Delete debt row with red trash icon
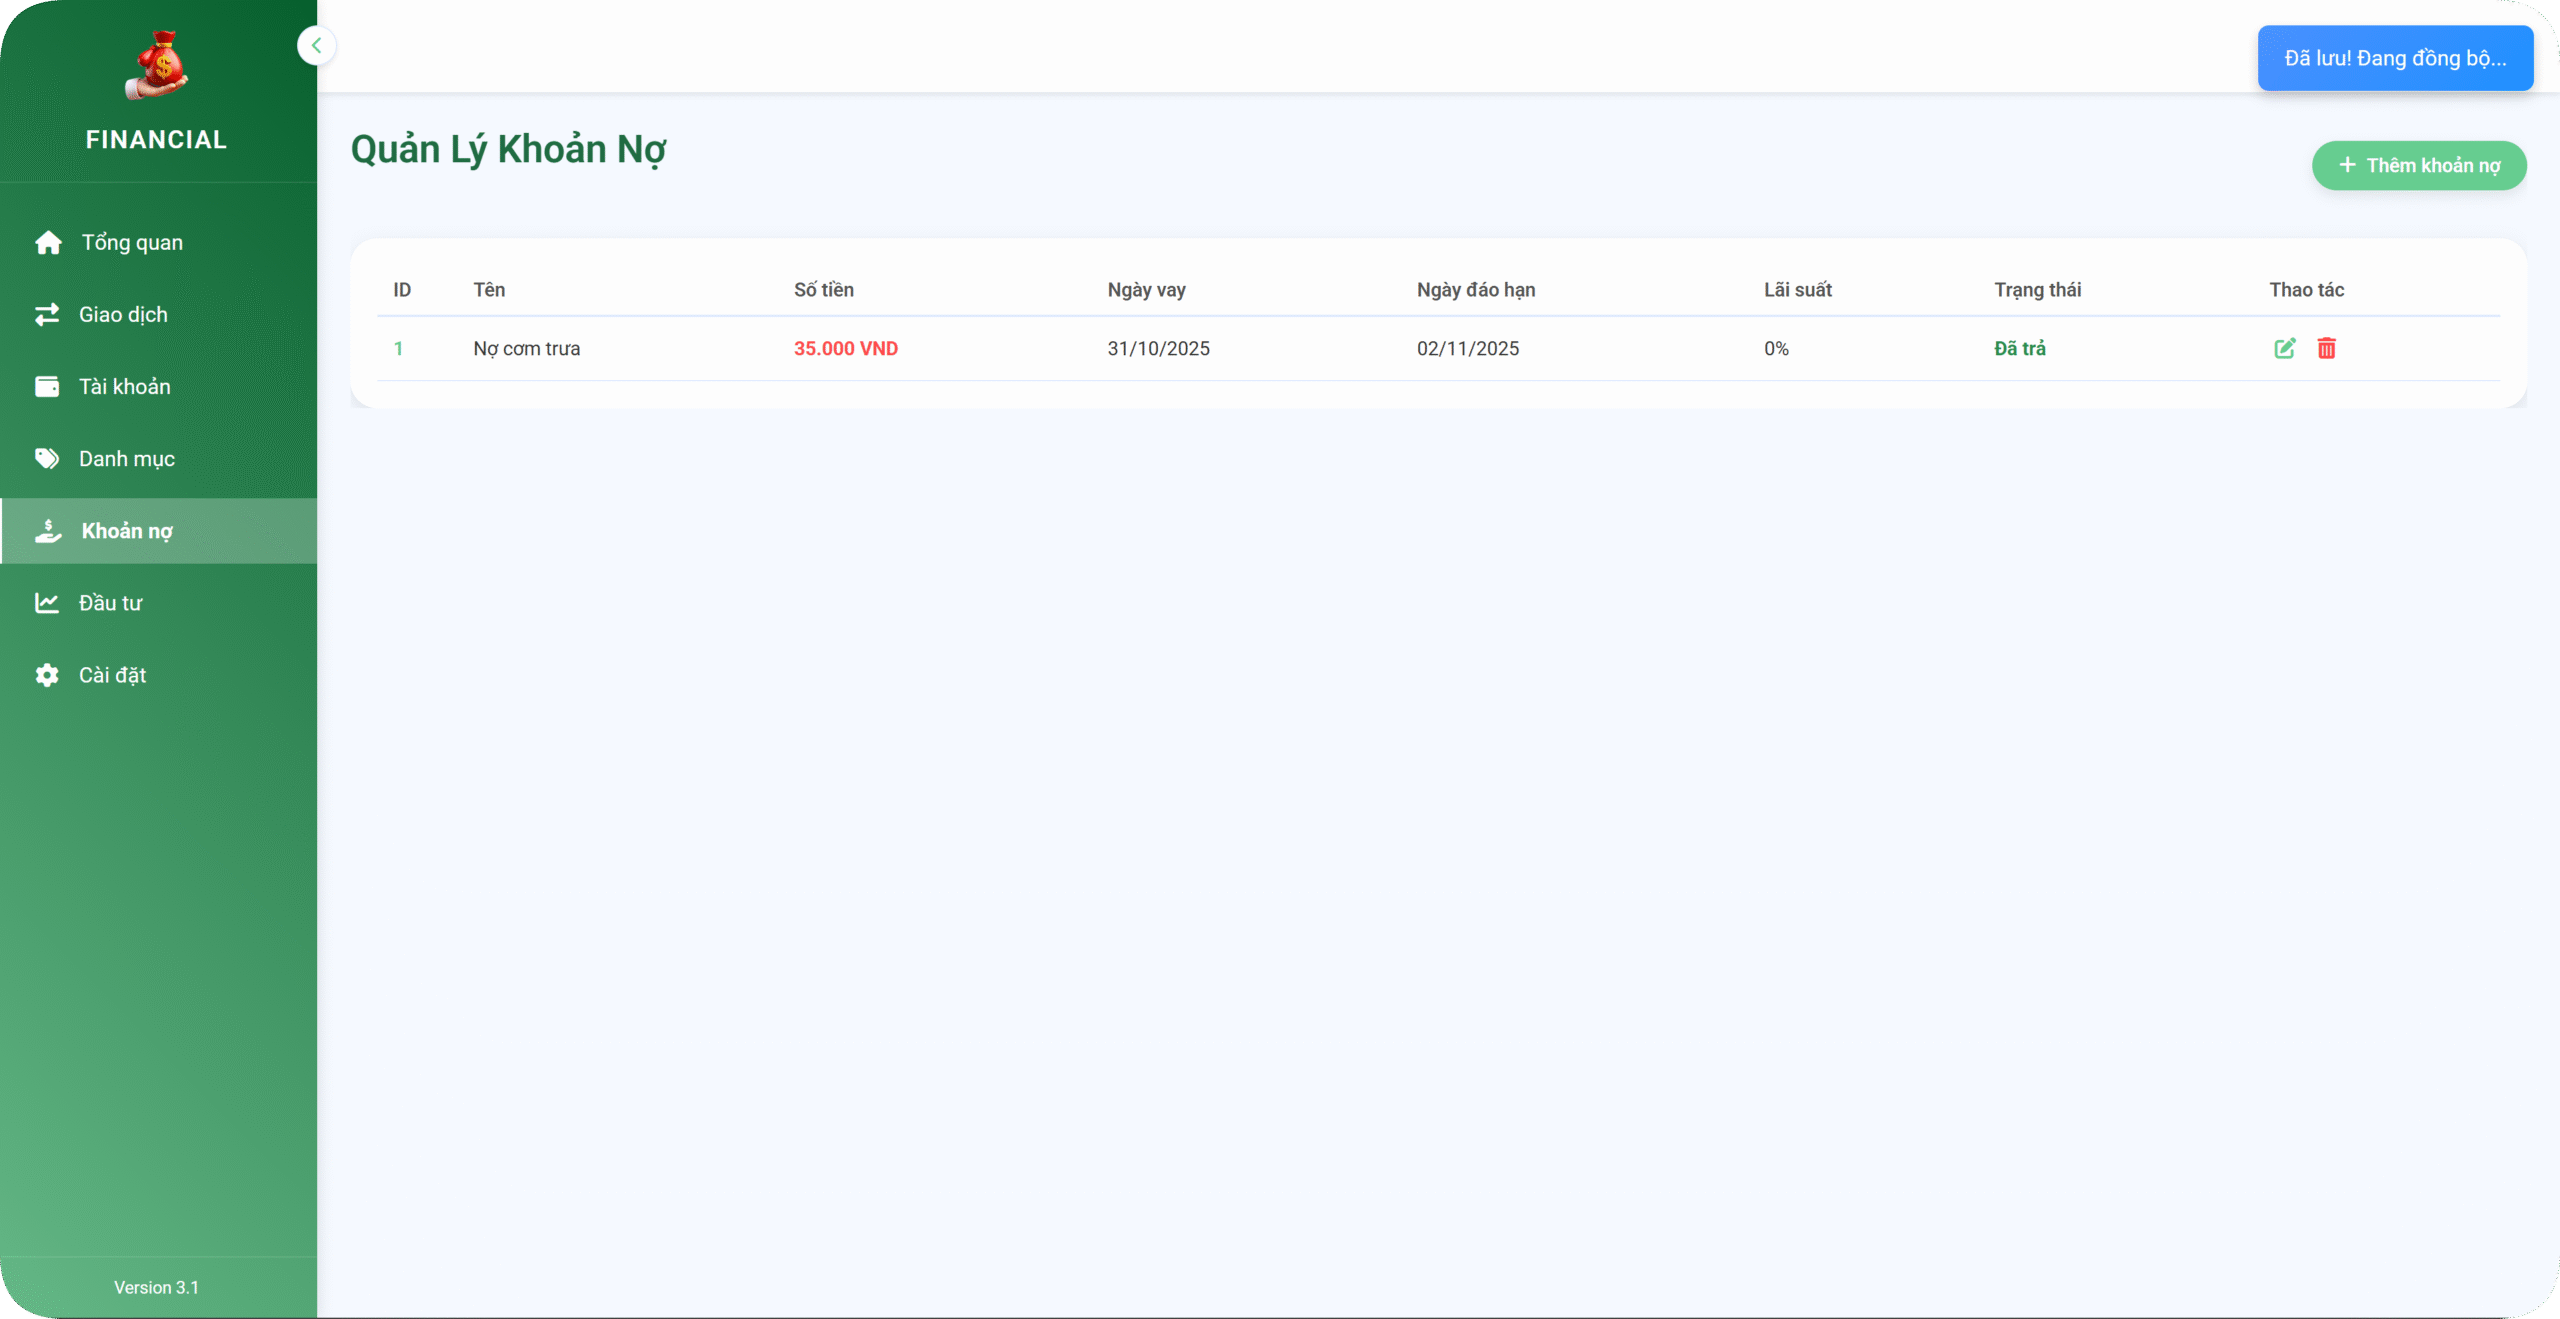This screenshot has height=1319, width=2560. (x=2326, y=348)
